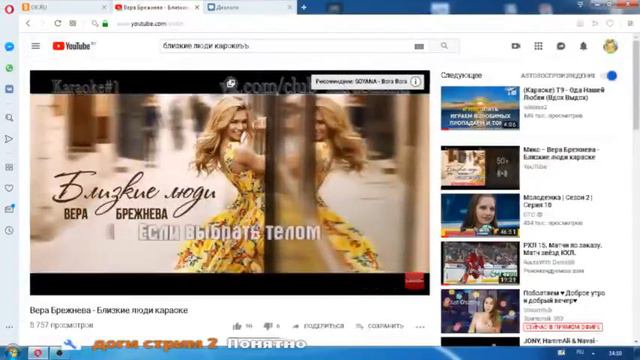The width and height of the screenshot is (640, 360).
Task: Open history clock in sidebar
Action: point(9,230)
